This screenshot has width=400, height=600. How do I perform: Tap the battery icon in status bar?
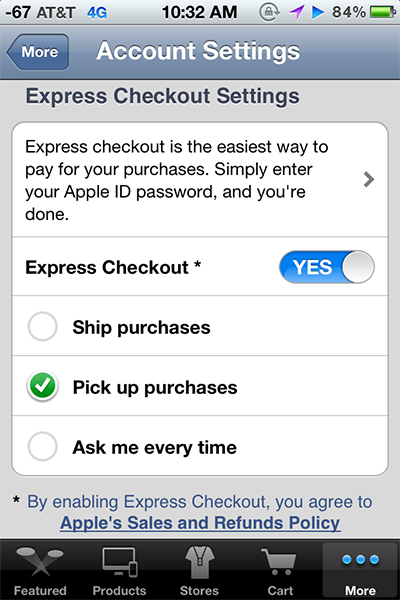tap(383, 12)
